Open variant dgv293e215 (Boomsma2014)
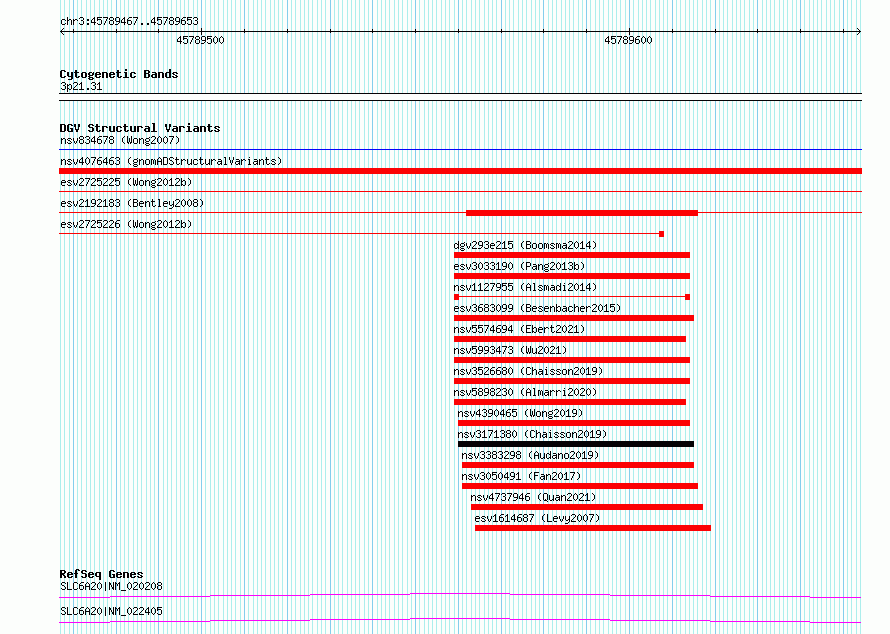890x634 pixels. click(x=525, y=245)
